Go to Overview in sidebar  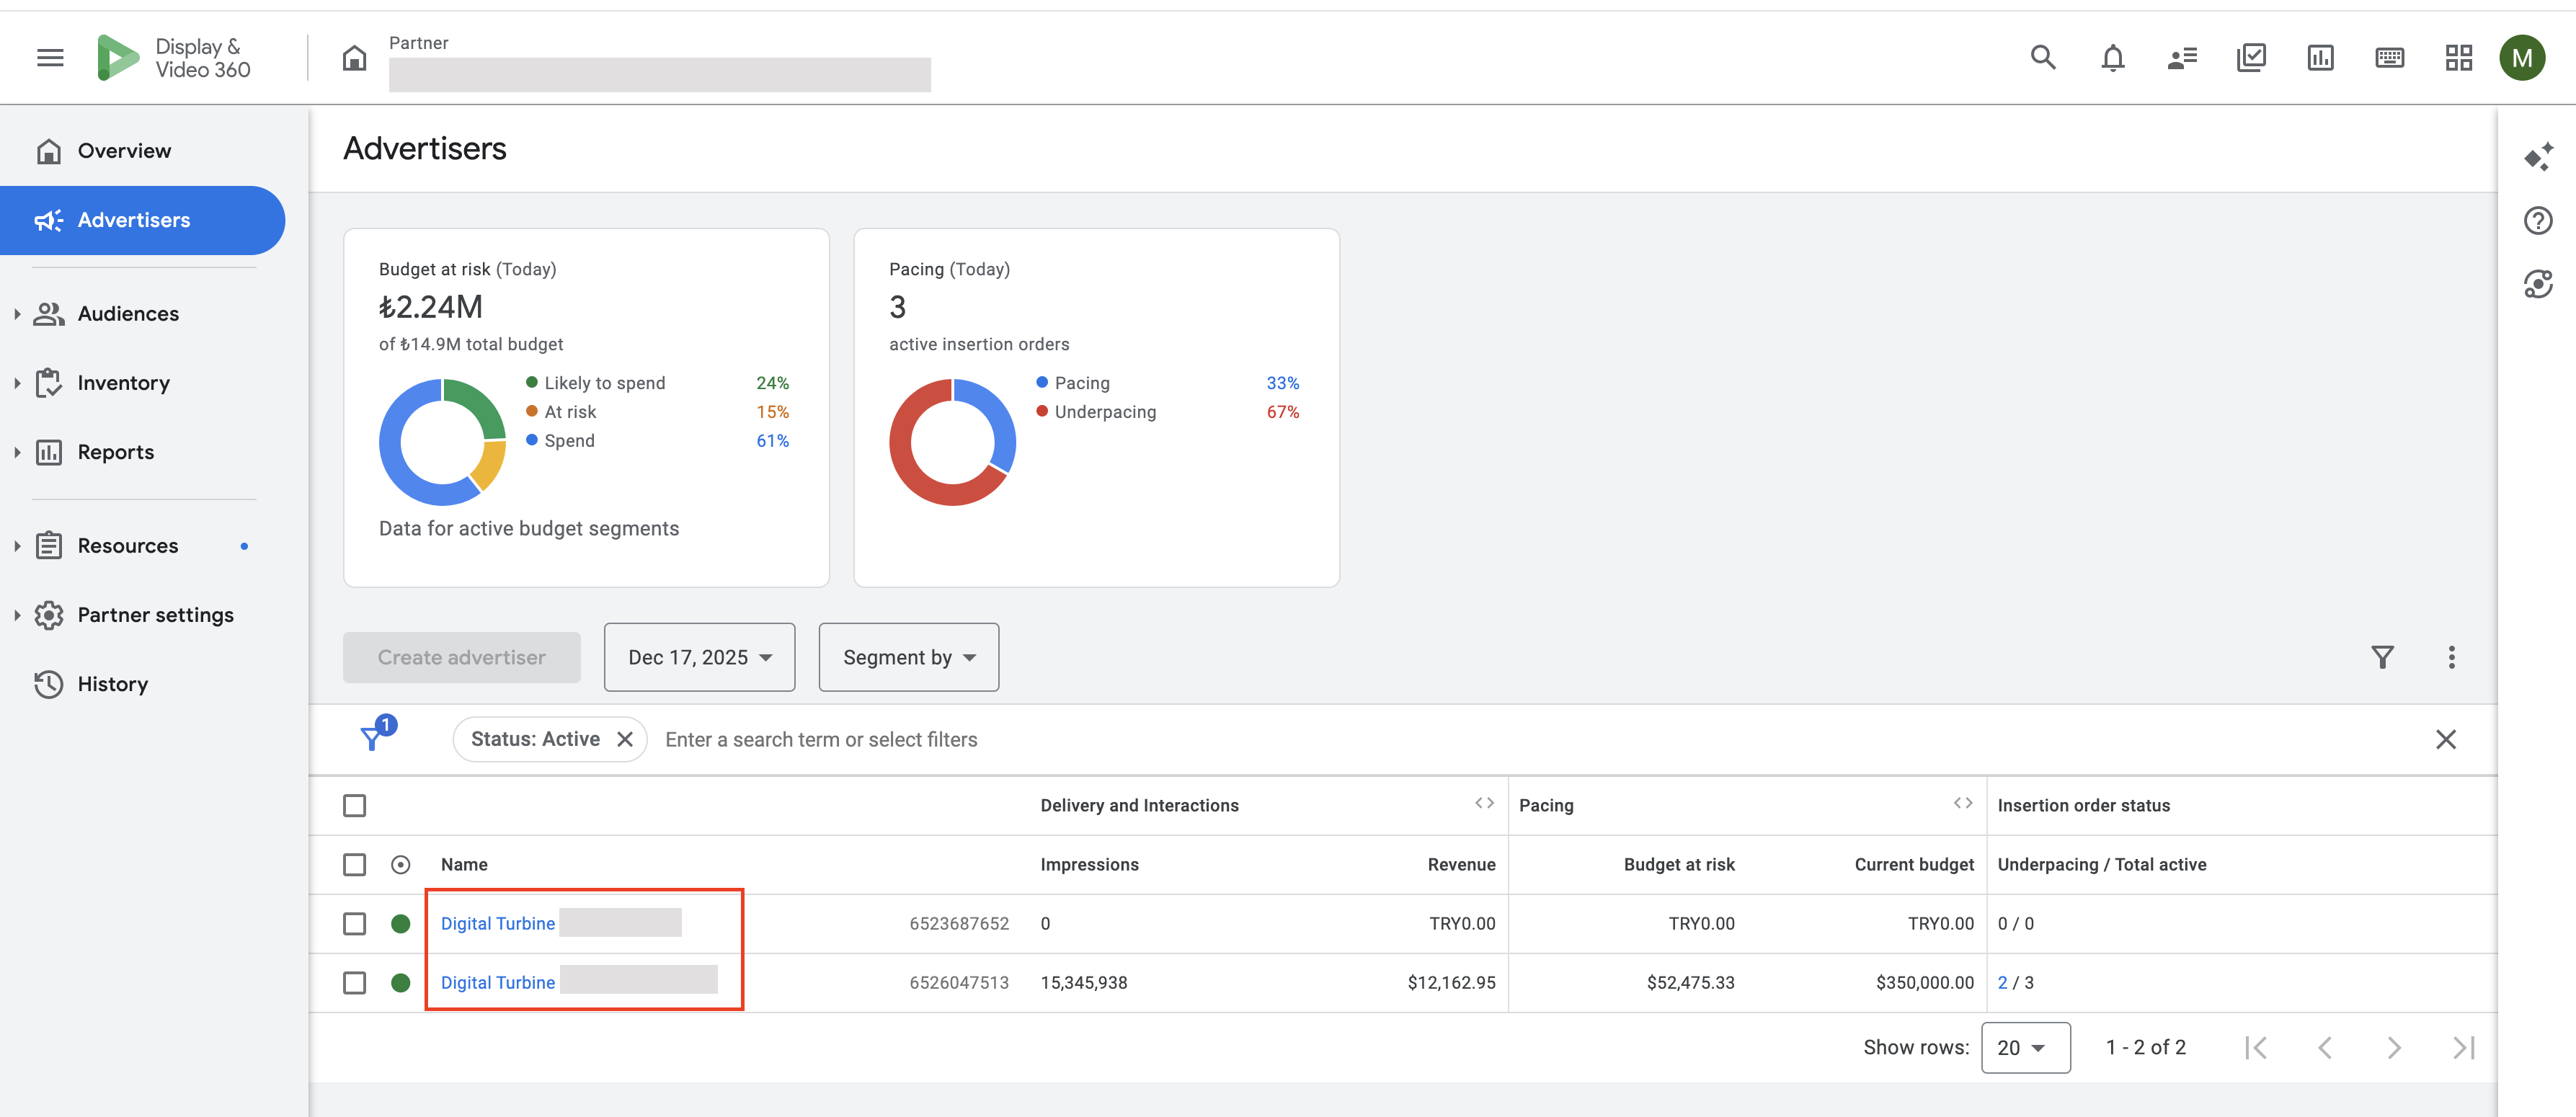pos(124,151)
